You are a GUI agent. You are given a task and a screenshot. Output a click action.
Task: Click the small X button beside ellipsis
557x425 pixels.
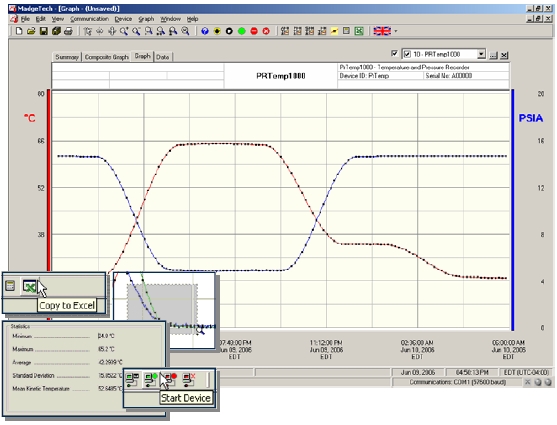[x=504, y=55]
